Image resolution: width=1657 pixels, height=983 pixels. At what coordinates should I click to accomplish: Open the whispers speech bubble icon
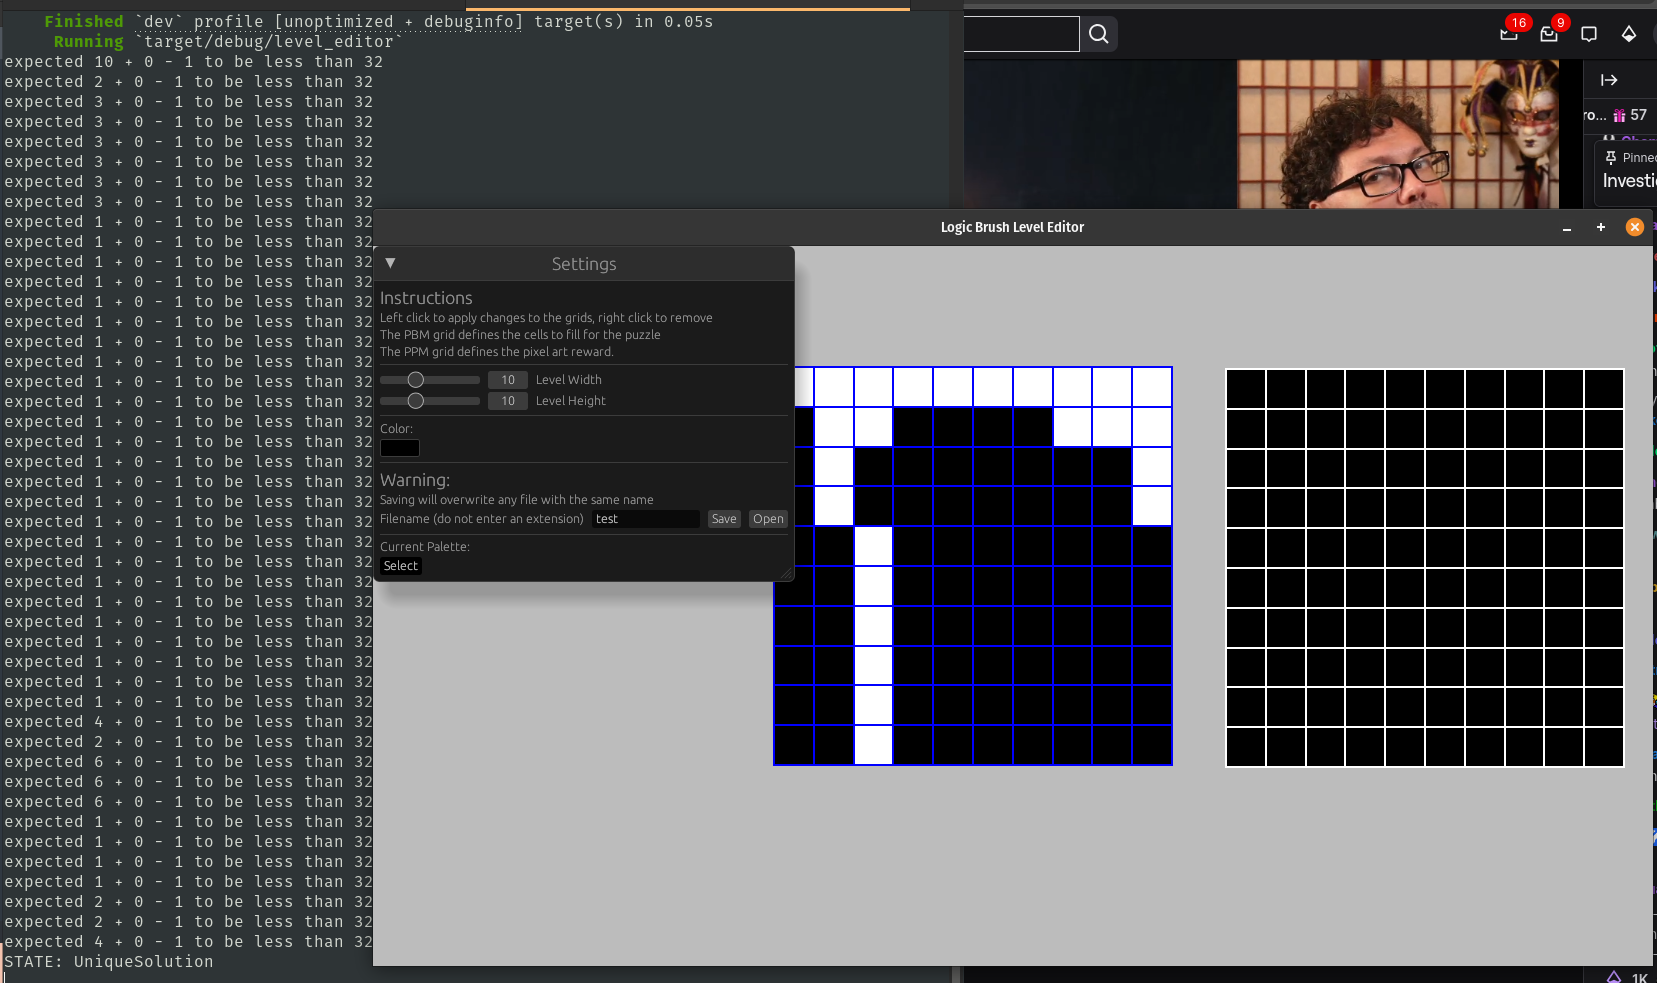click(x=1589, y=34)
